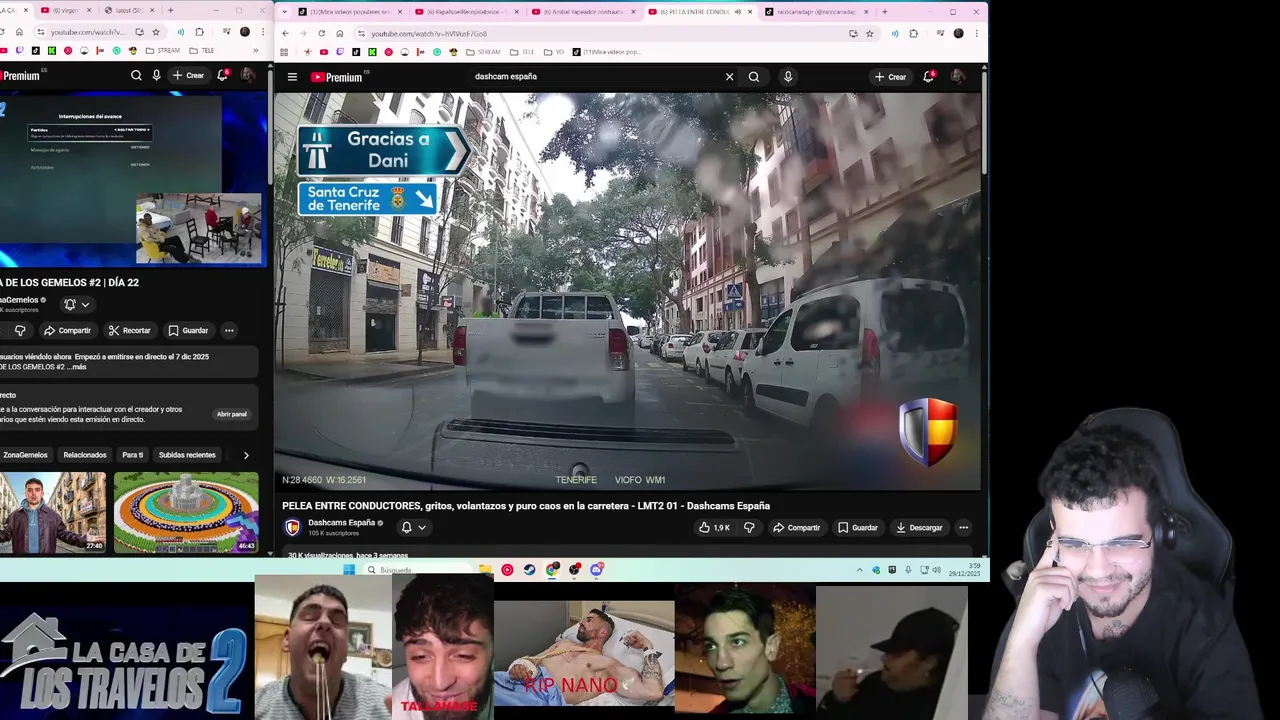1280x720 pixels.
Task: Open STREAM bookmarks folder in right browser
Action: [x=483, y=52]
